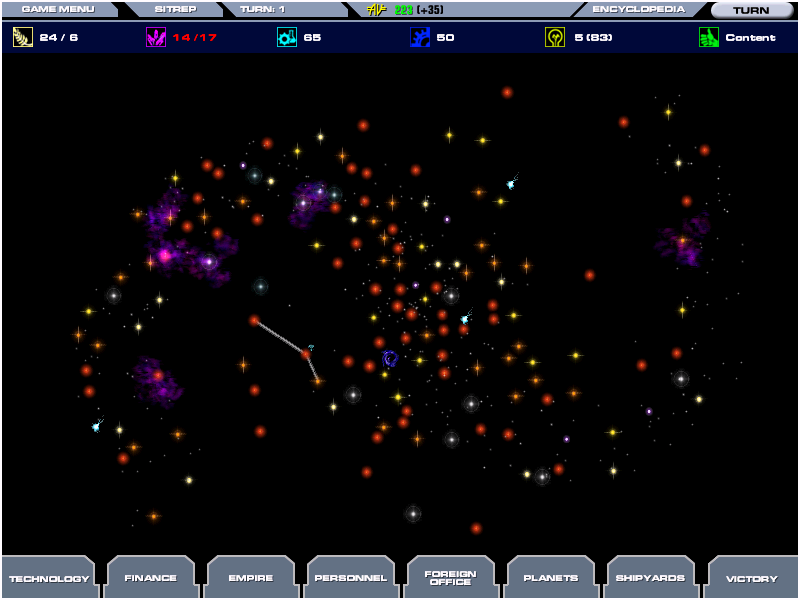Viewport: 800px width, 600px height.
Task: Click the magenta minerals resource icon
Action: tap(156, 37)
